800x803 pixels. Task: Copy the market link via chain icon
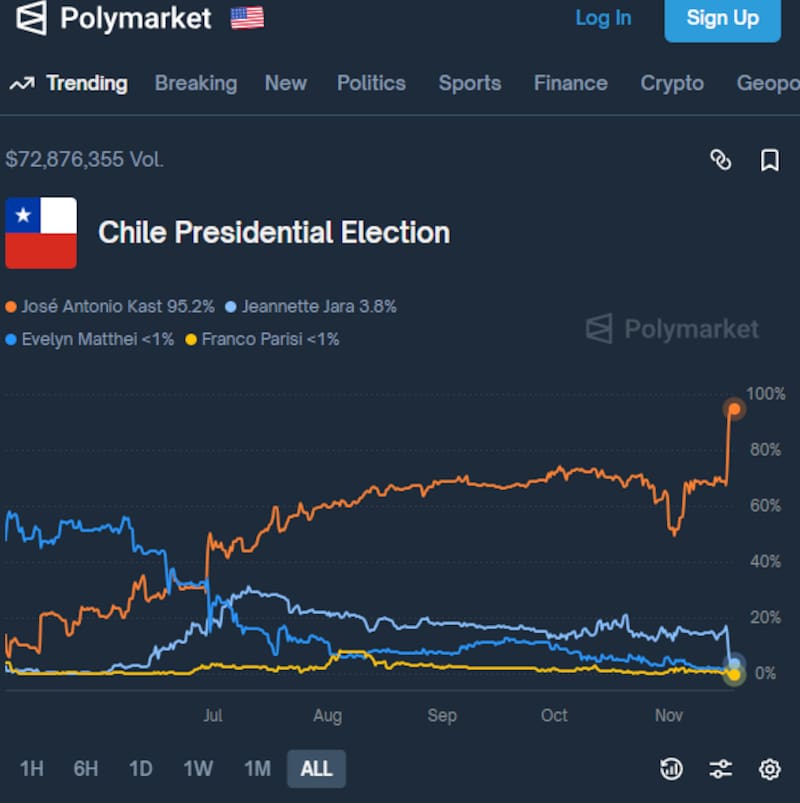point(720,160)
